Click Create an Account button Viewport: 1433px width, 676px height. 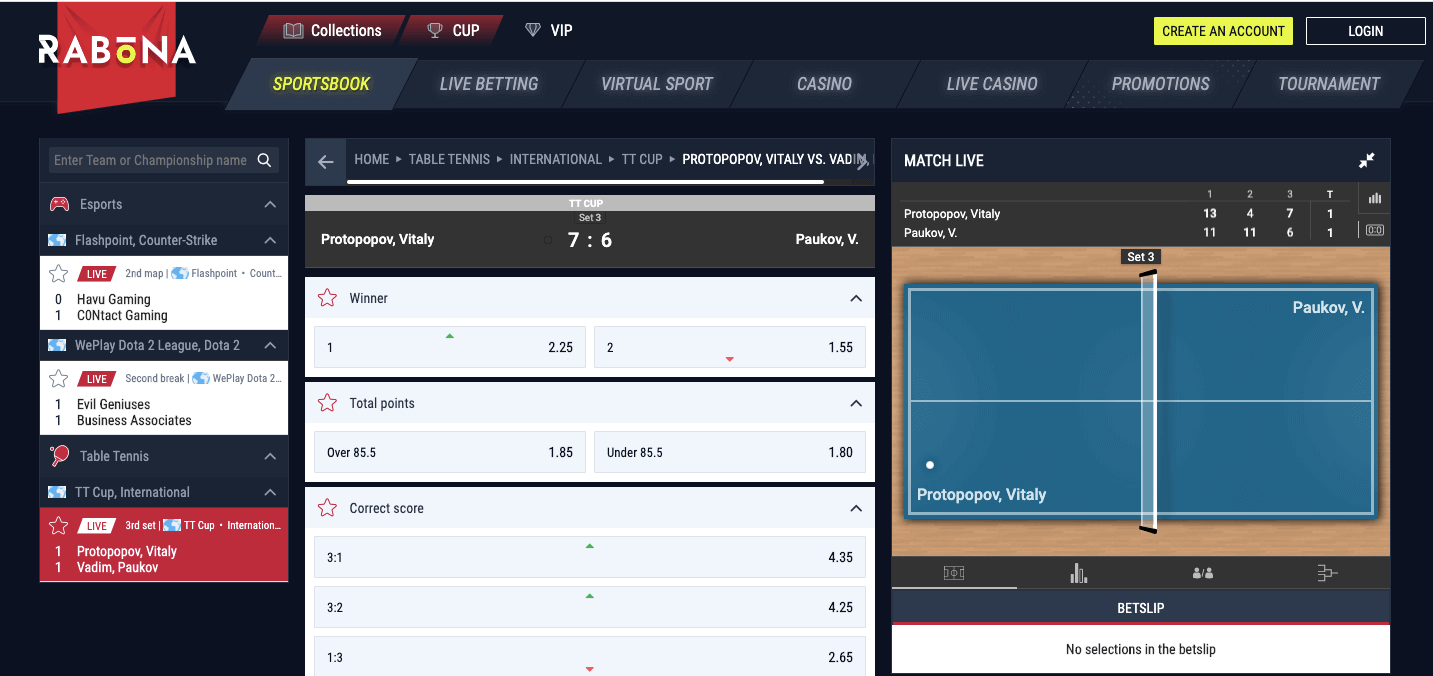tap(1223, 31)
